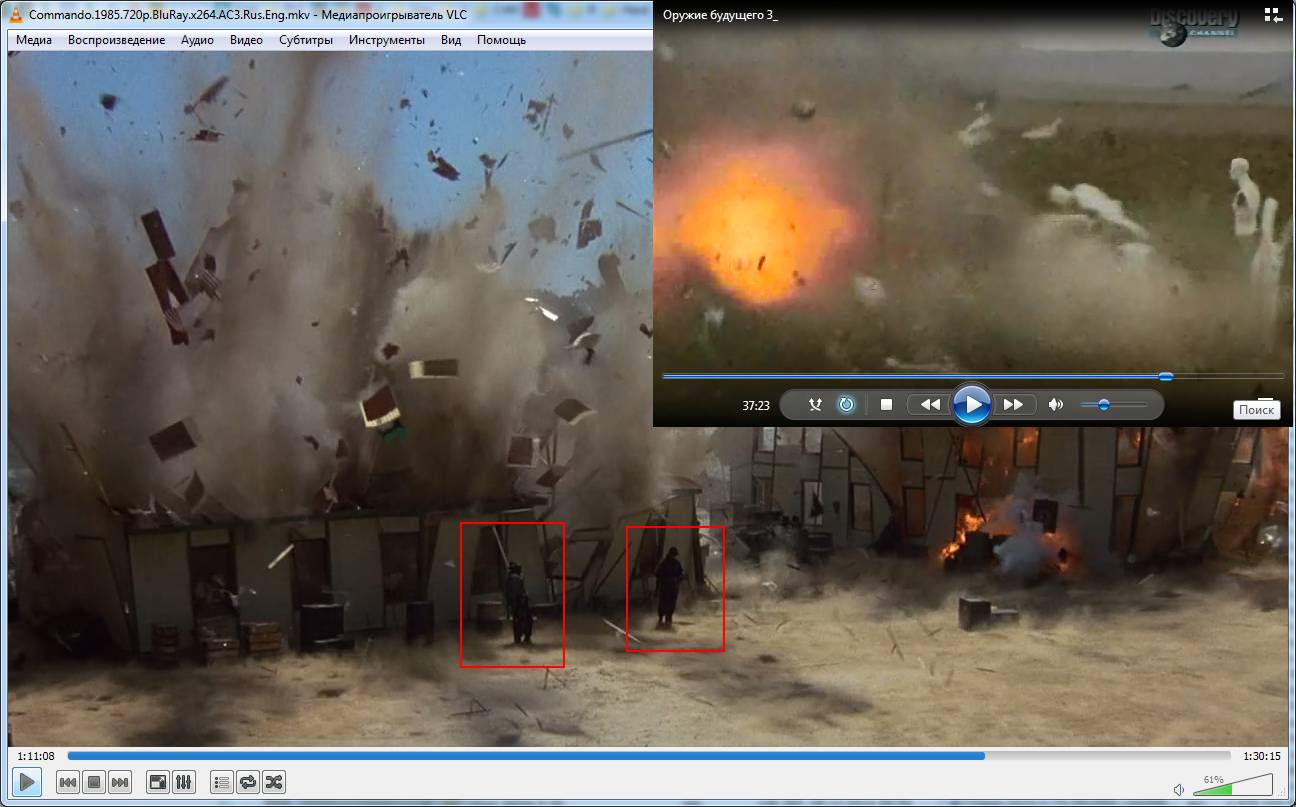Toggle loop repeat mode in VLC
The height and width of the screenshot is (807, 1296).
click(x=248, y=782)
